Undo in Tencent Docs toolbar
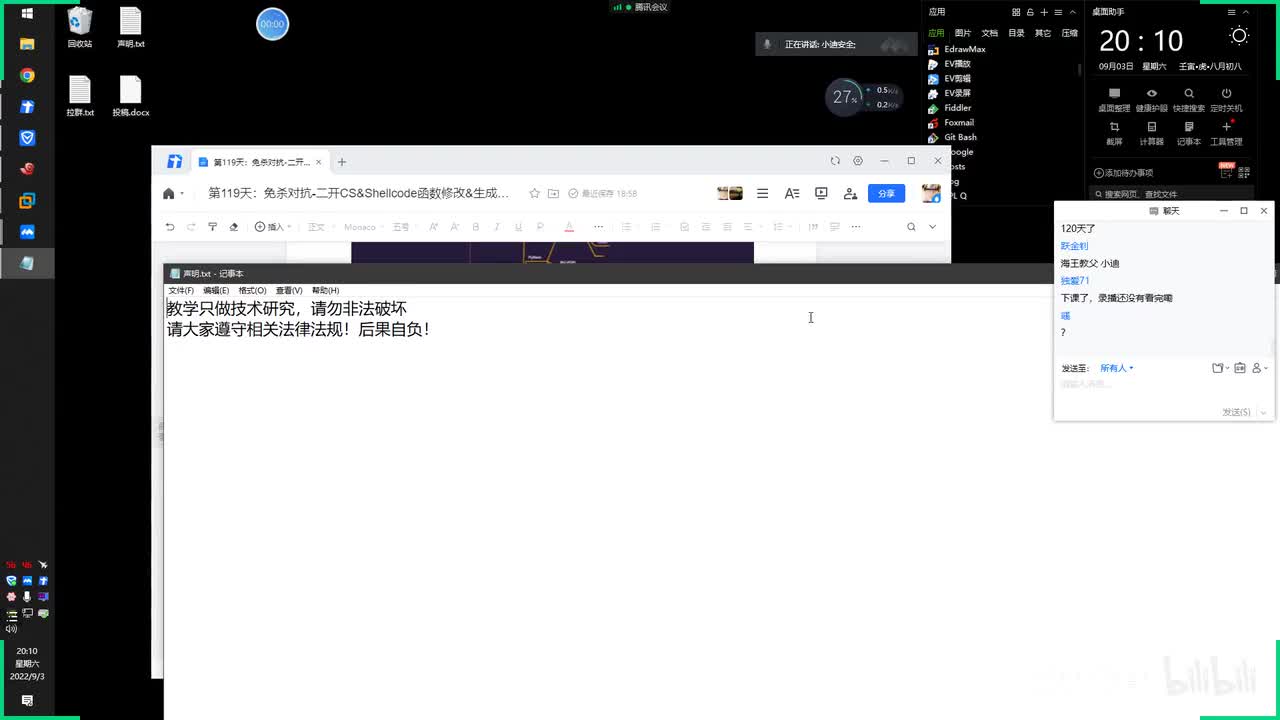Image resolution: width=1280 pixels, height=720 pixels. tap(170, 227)
